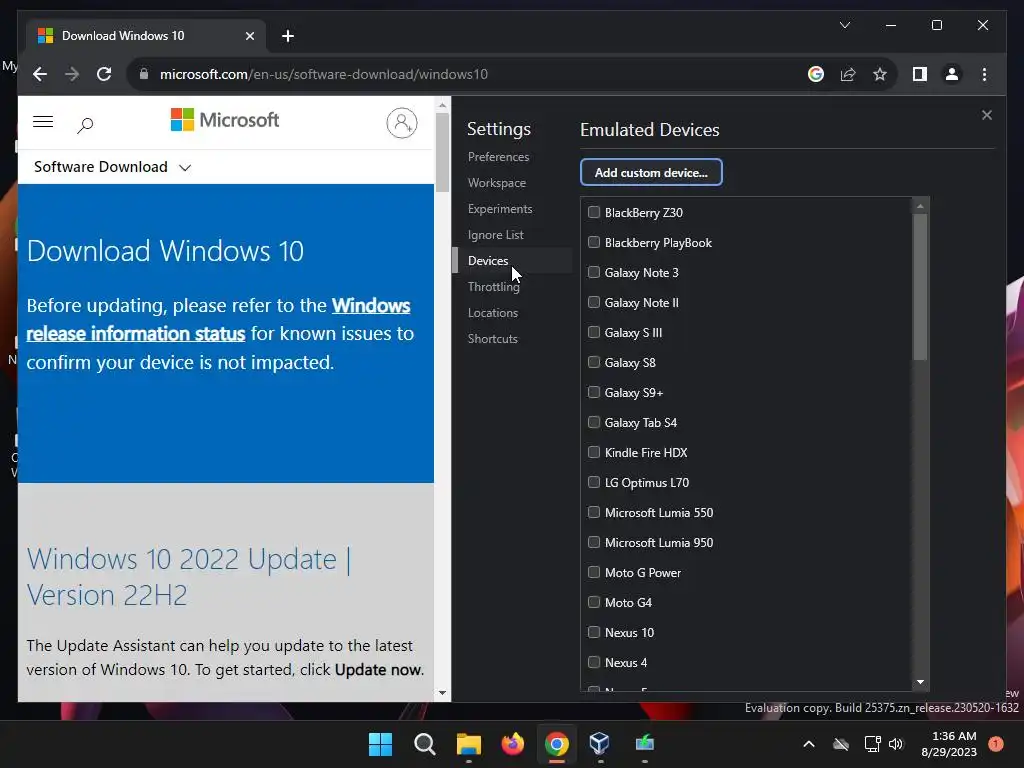
Task: Close the DevTools Settings panel
Action: (987, 115)
